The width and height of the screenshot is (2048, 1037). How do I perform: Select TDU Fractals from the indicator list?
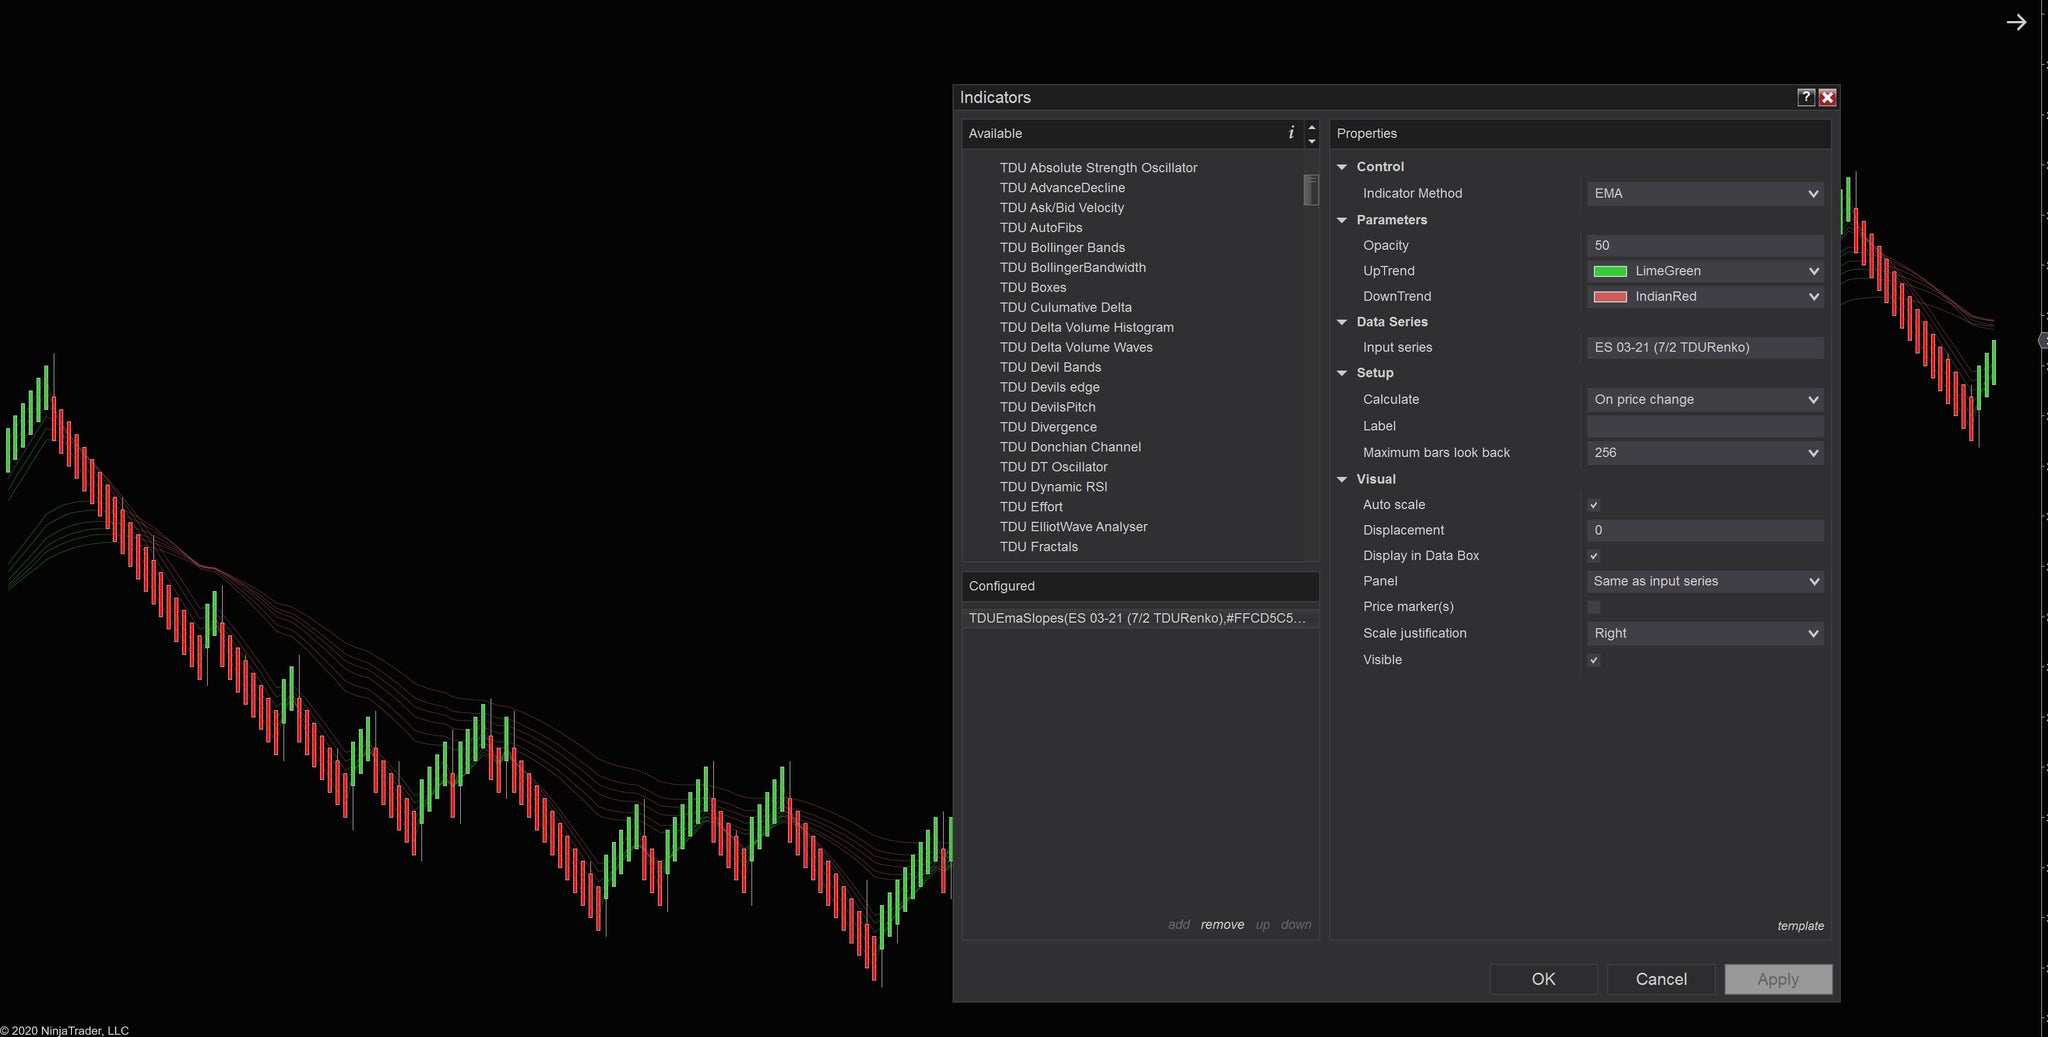pyautogui.click(x=1039, y=546)
